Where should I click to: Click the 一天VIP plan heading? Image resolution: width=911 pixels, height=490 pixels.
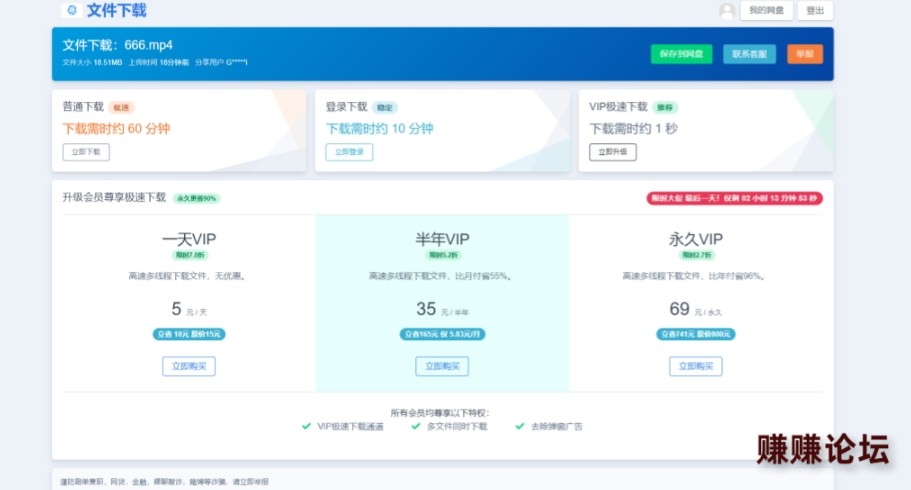point(189,239)
